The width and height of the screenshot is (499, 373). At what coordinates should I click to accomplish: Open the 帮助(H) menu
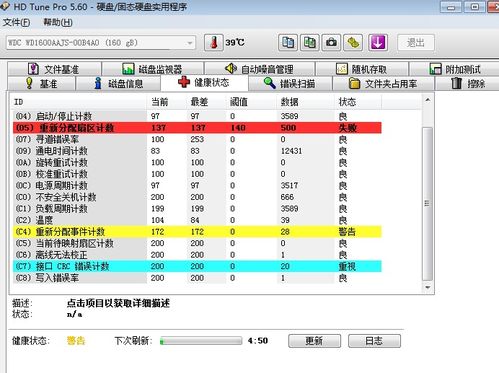(x=58, y=22)
